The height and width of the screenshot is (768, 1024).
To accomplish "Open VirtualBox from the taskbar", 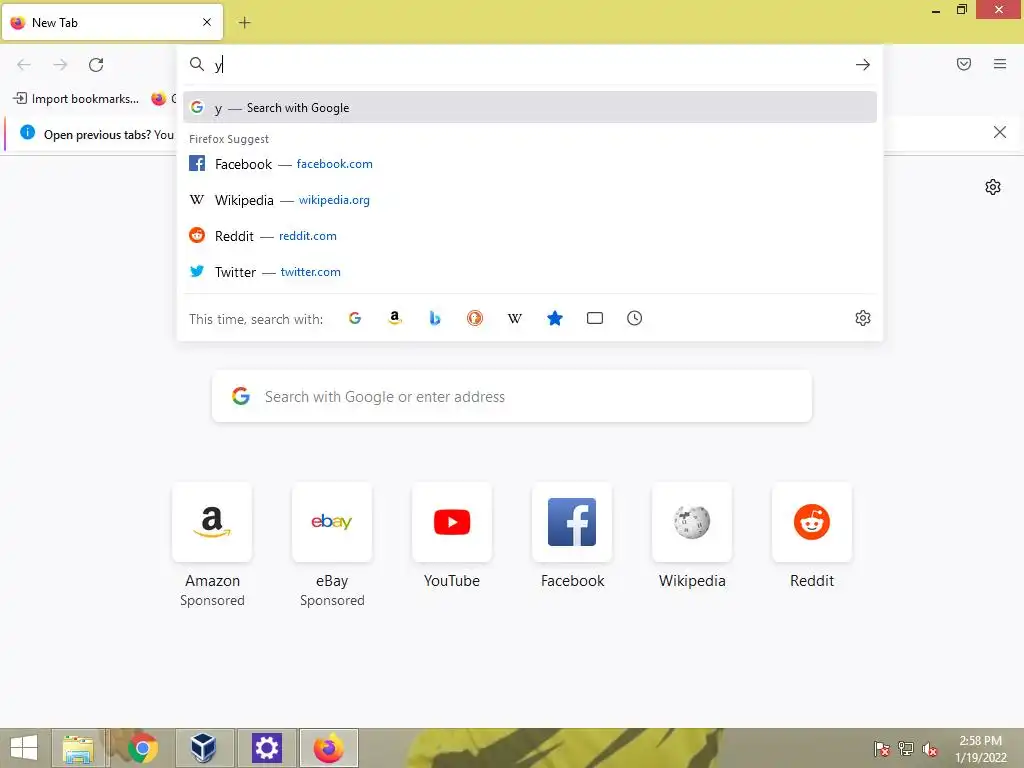I will [203, 748].
